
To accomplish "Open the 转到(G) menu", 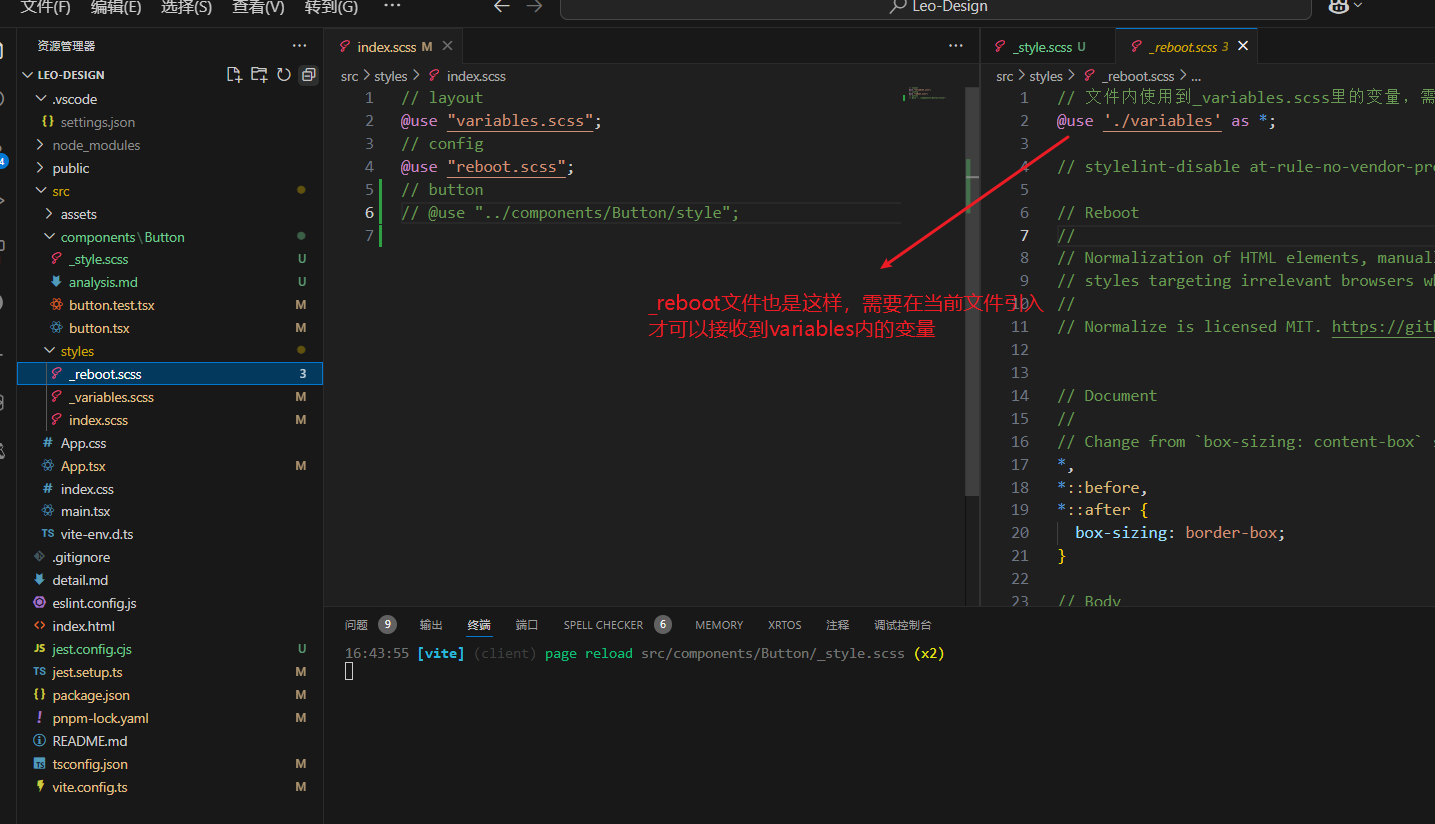I will tap(331, 7).
